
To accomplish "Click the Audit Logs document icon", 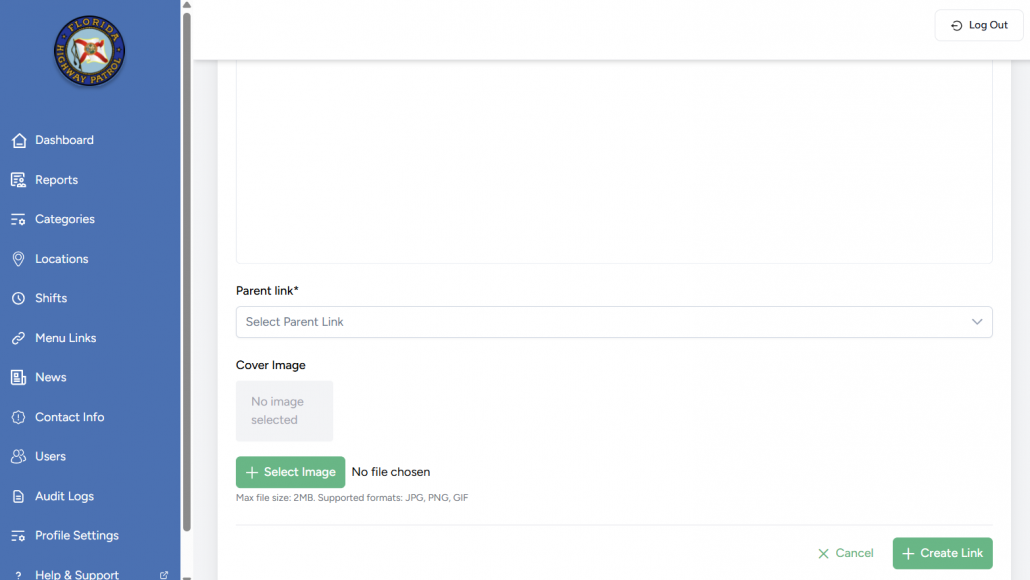I will [18, 496].
